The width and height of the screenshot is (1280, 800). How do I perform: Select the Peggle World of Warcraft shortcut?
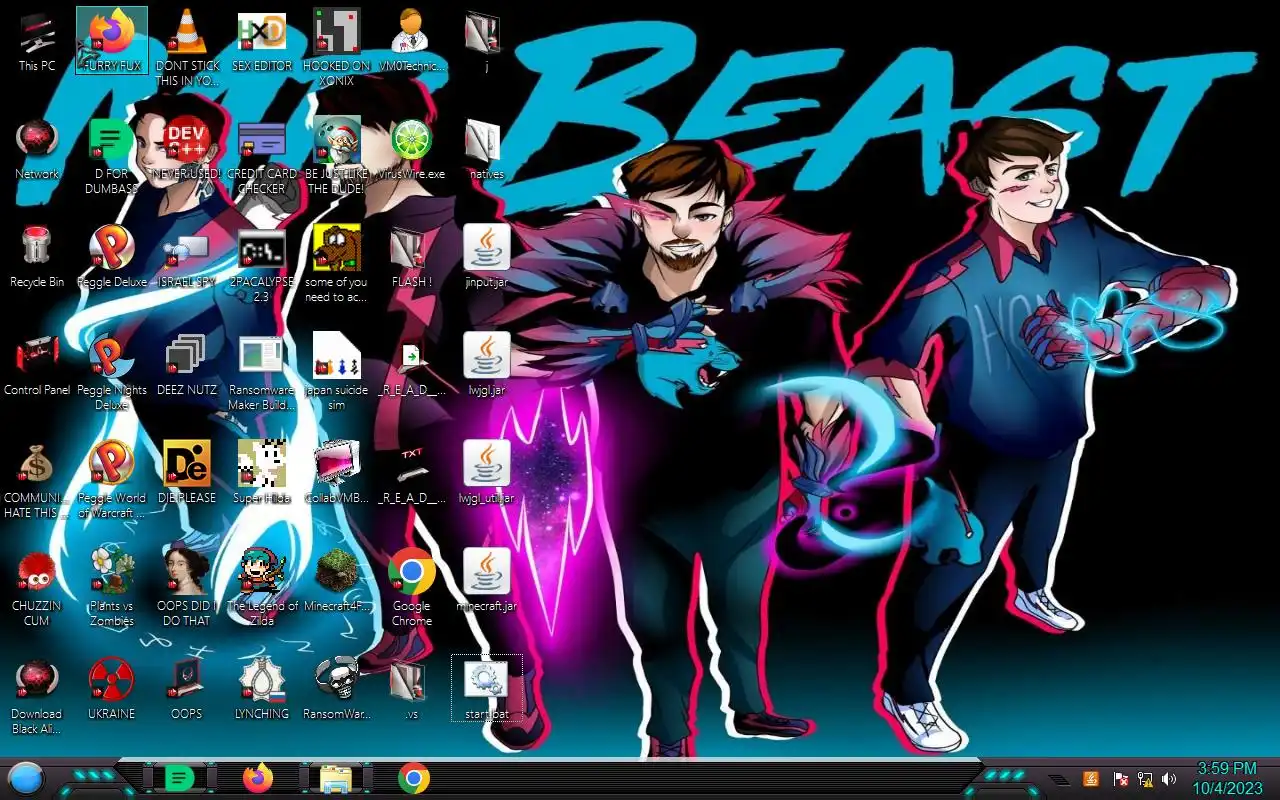(112, 480)
